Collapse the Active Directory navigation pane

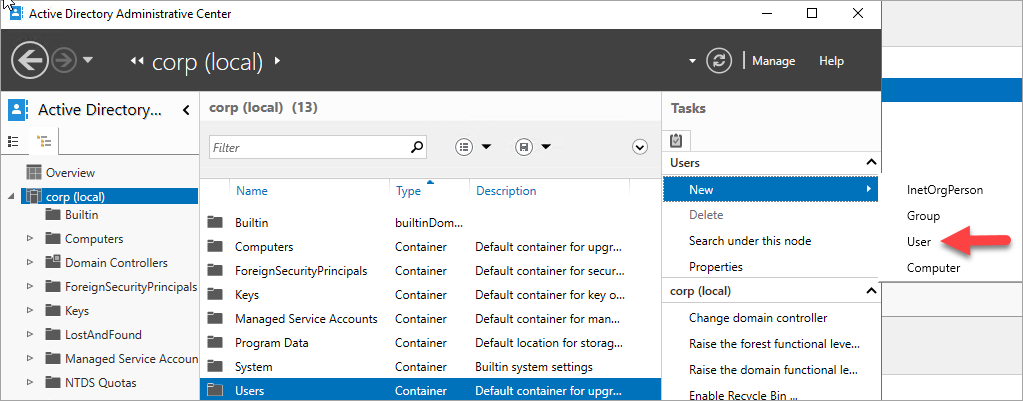click(186, 110)
